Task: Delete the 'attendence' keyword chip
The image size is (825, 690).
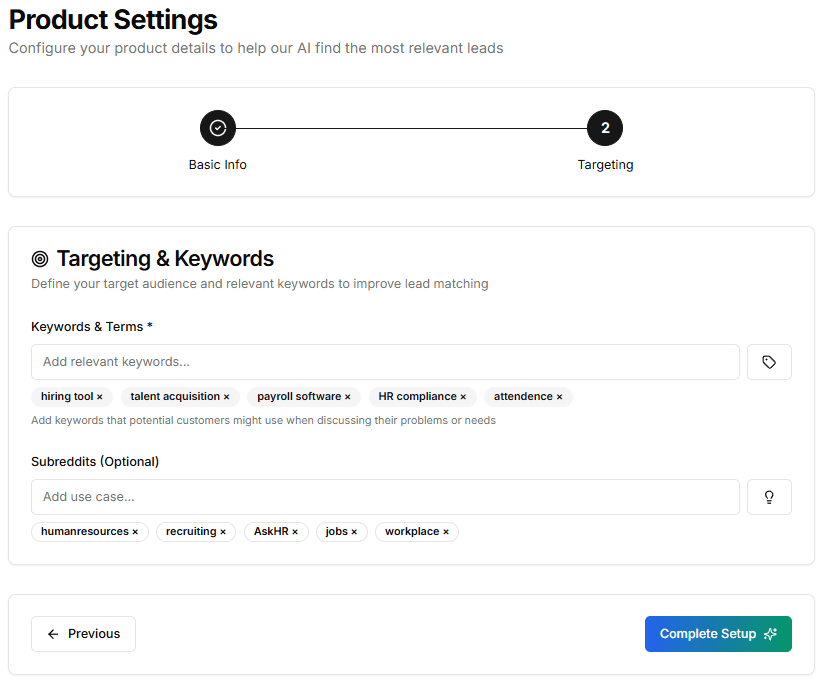Action: 559,397
